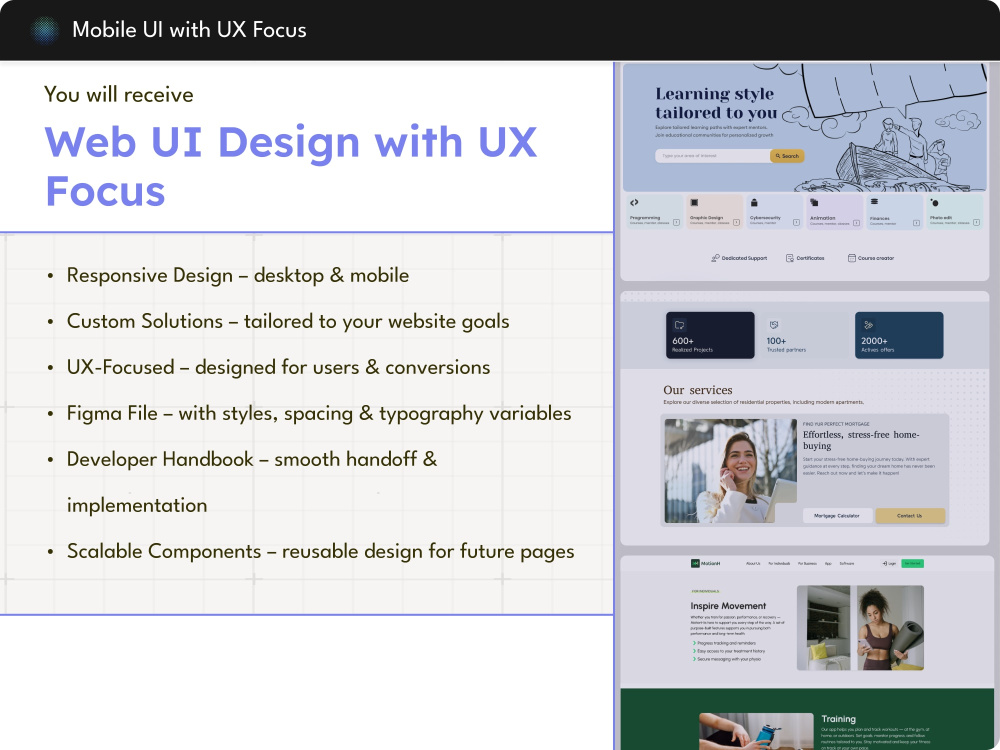1000x750 pixels.
Task: Click the 'Scalable Components' bullet point
Action: click(x=321, y=551)
